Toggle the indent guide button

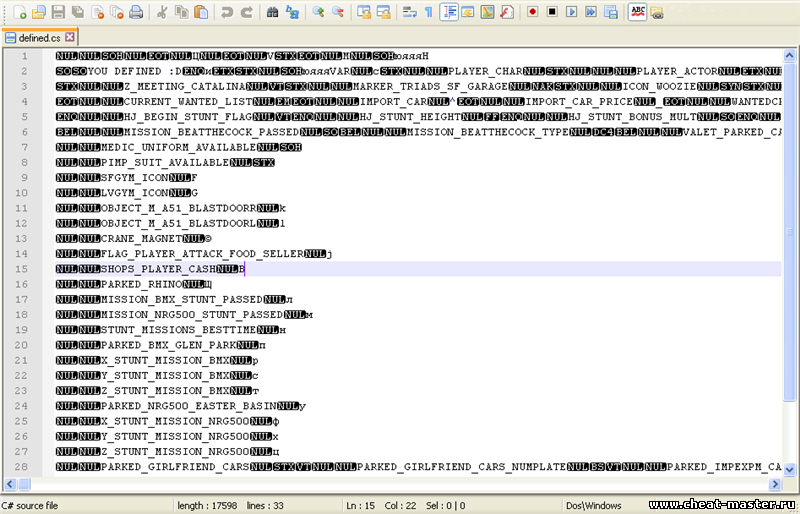coord(449,12)
